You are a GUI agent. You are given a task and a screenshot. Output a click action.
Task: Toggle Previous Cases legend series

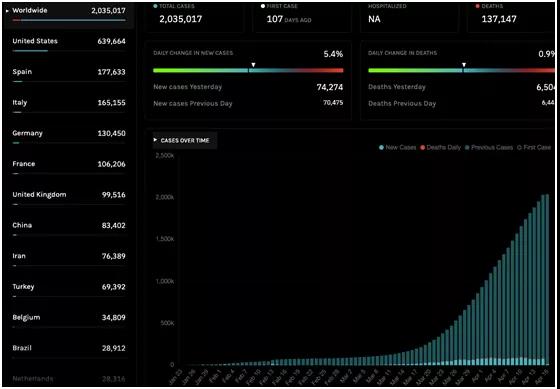click(489, 147)
